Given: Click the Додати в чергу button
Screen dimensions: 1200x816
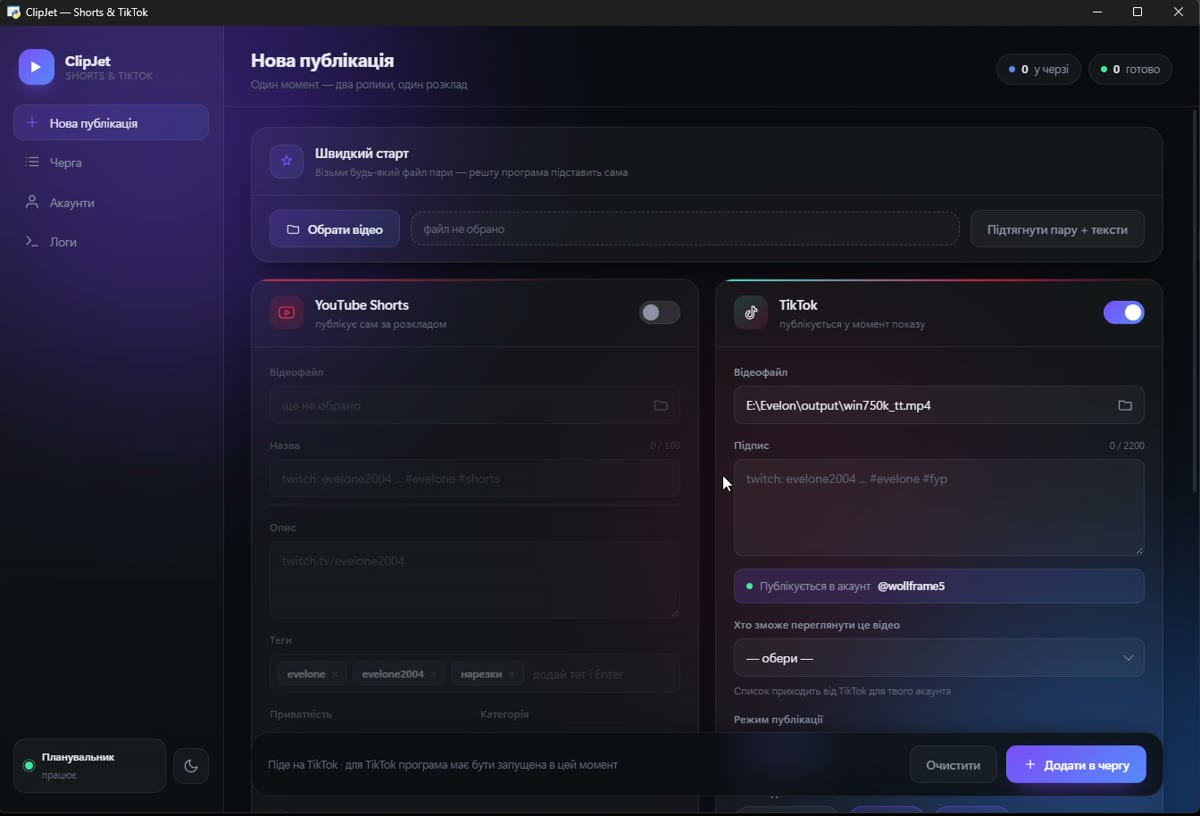Looking at the screenshot, I should tap(1076, 765).
